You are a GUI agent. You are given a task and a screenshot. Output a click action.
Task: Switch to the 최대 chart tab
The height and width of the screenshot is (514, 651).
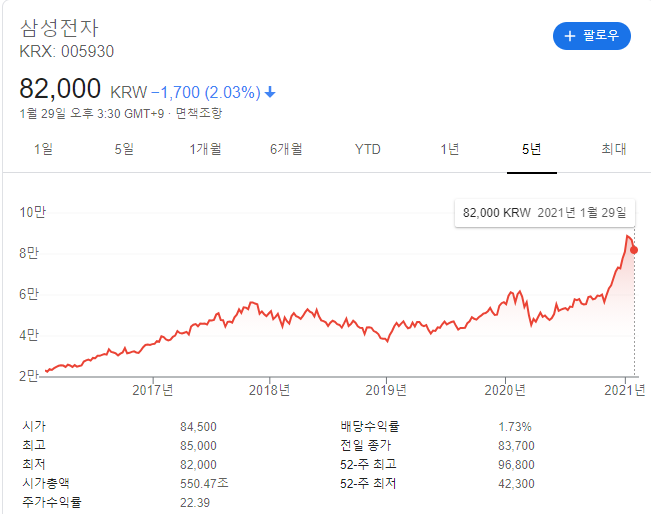click(x=614, y=149)
